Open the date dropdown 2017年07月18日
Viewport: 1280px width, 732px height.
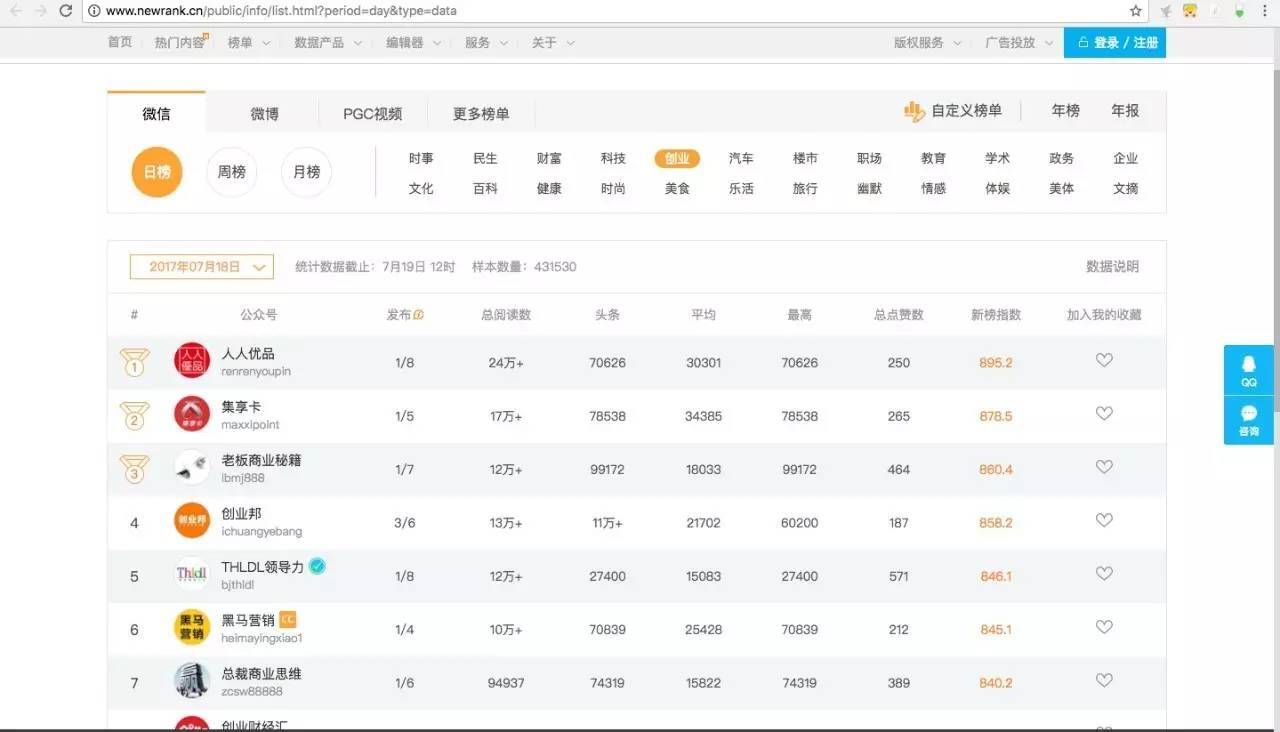pyautogui.click(x=202, y=267)
